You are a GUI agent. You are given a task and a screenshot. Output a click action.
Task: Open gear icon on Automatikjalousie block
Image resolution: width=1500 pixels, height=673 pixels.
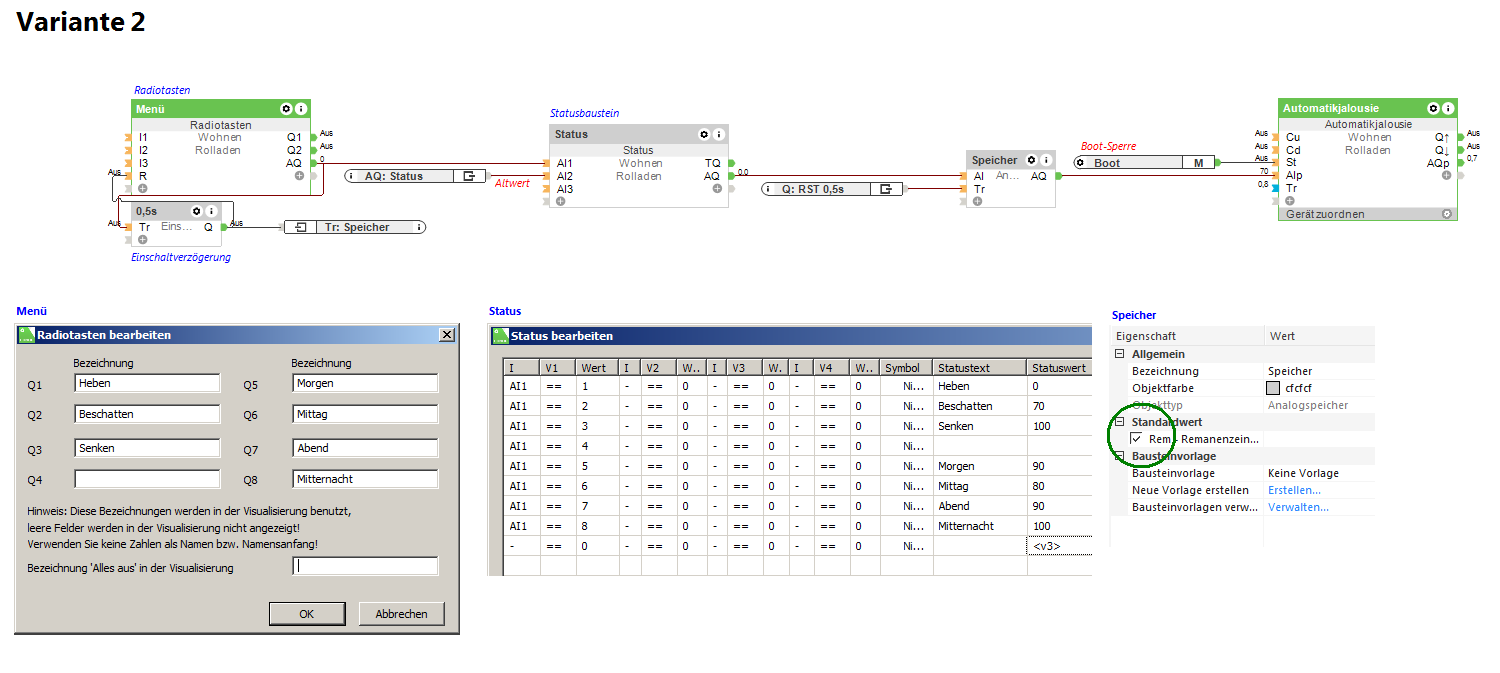tap(1433, 108)
